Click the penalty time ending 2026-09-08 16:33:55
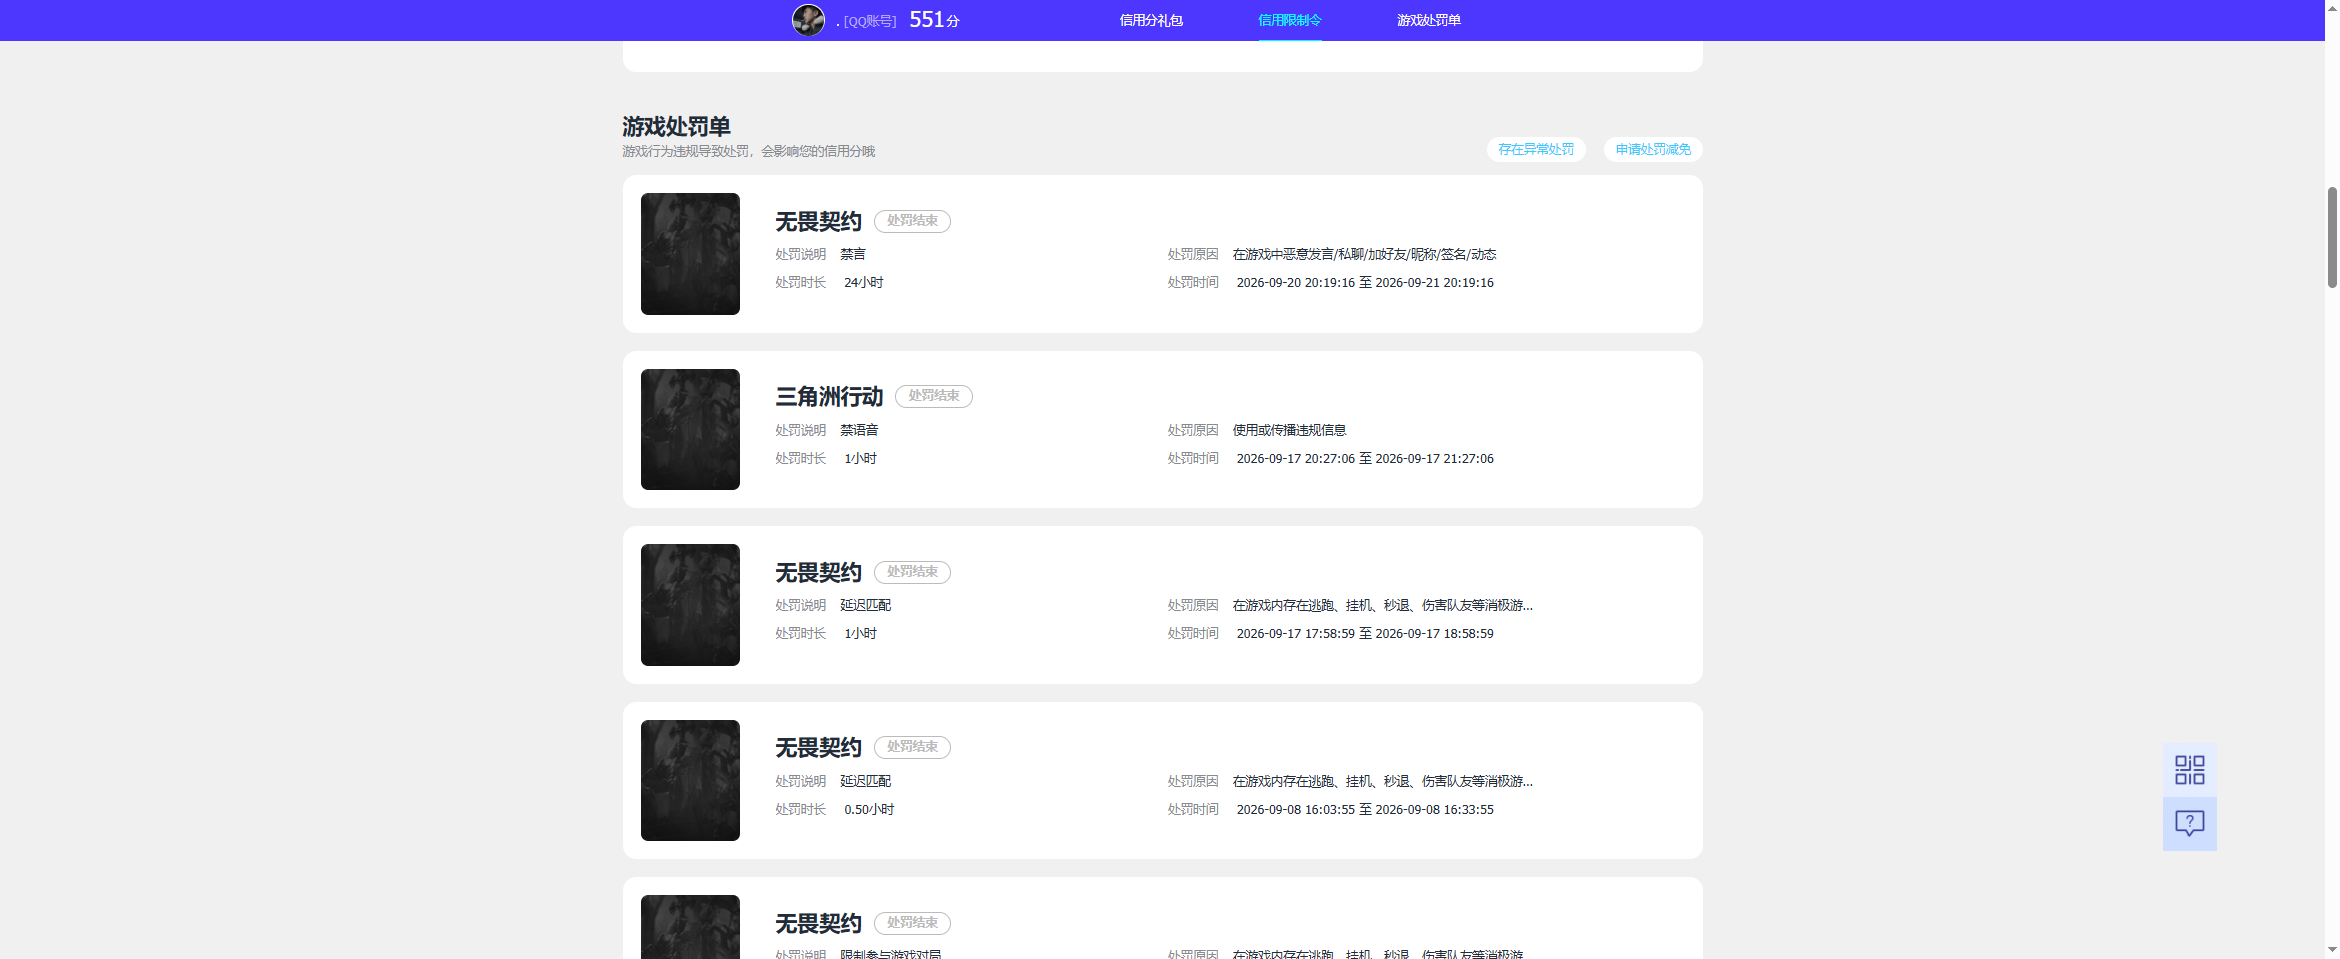Screen dimensions: 2340x959 (1365, 810)
